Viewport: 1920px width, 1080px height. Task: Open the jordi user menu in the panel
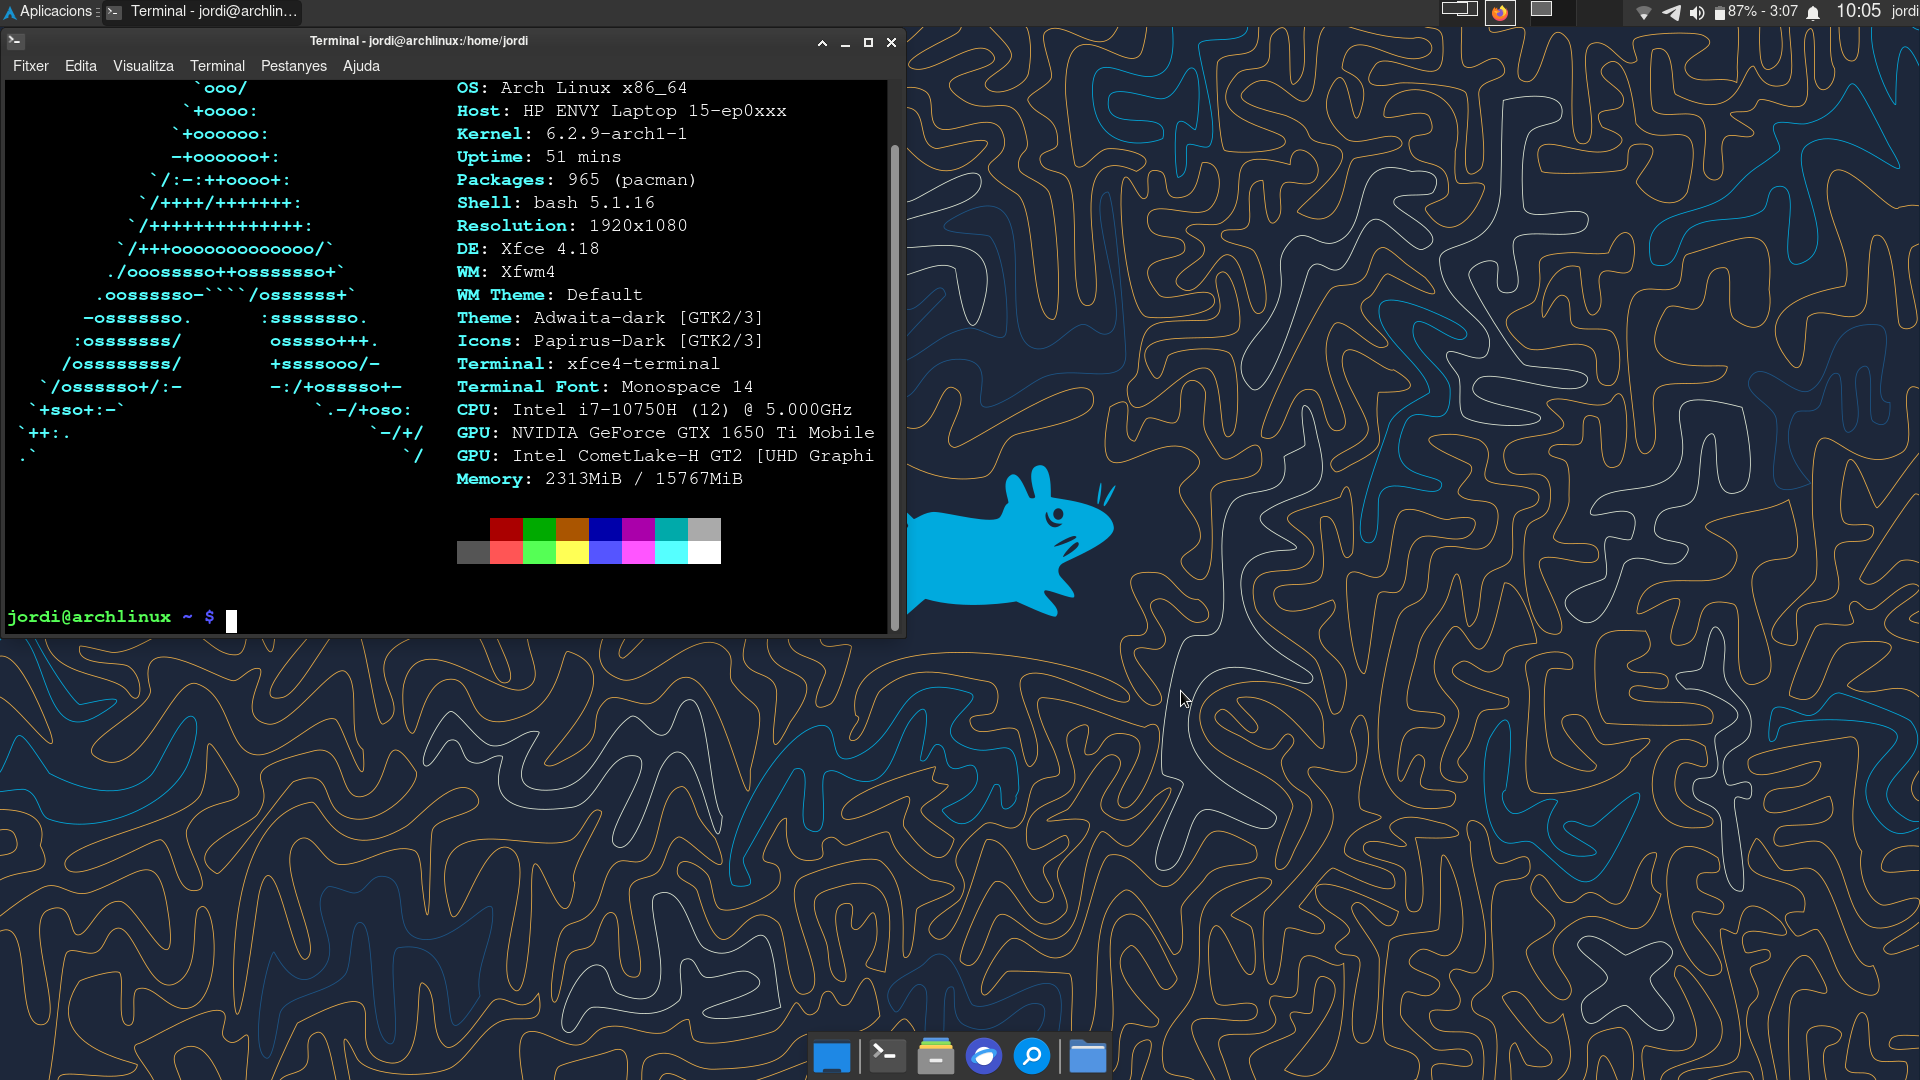[1905, 11]
